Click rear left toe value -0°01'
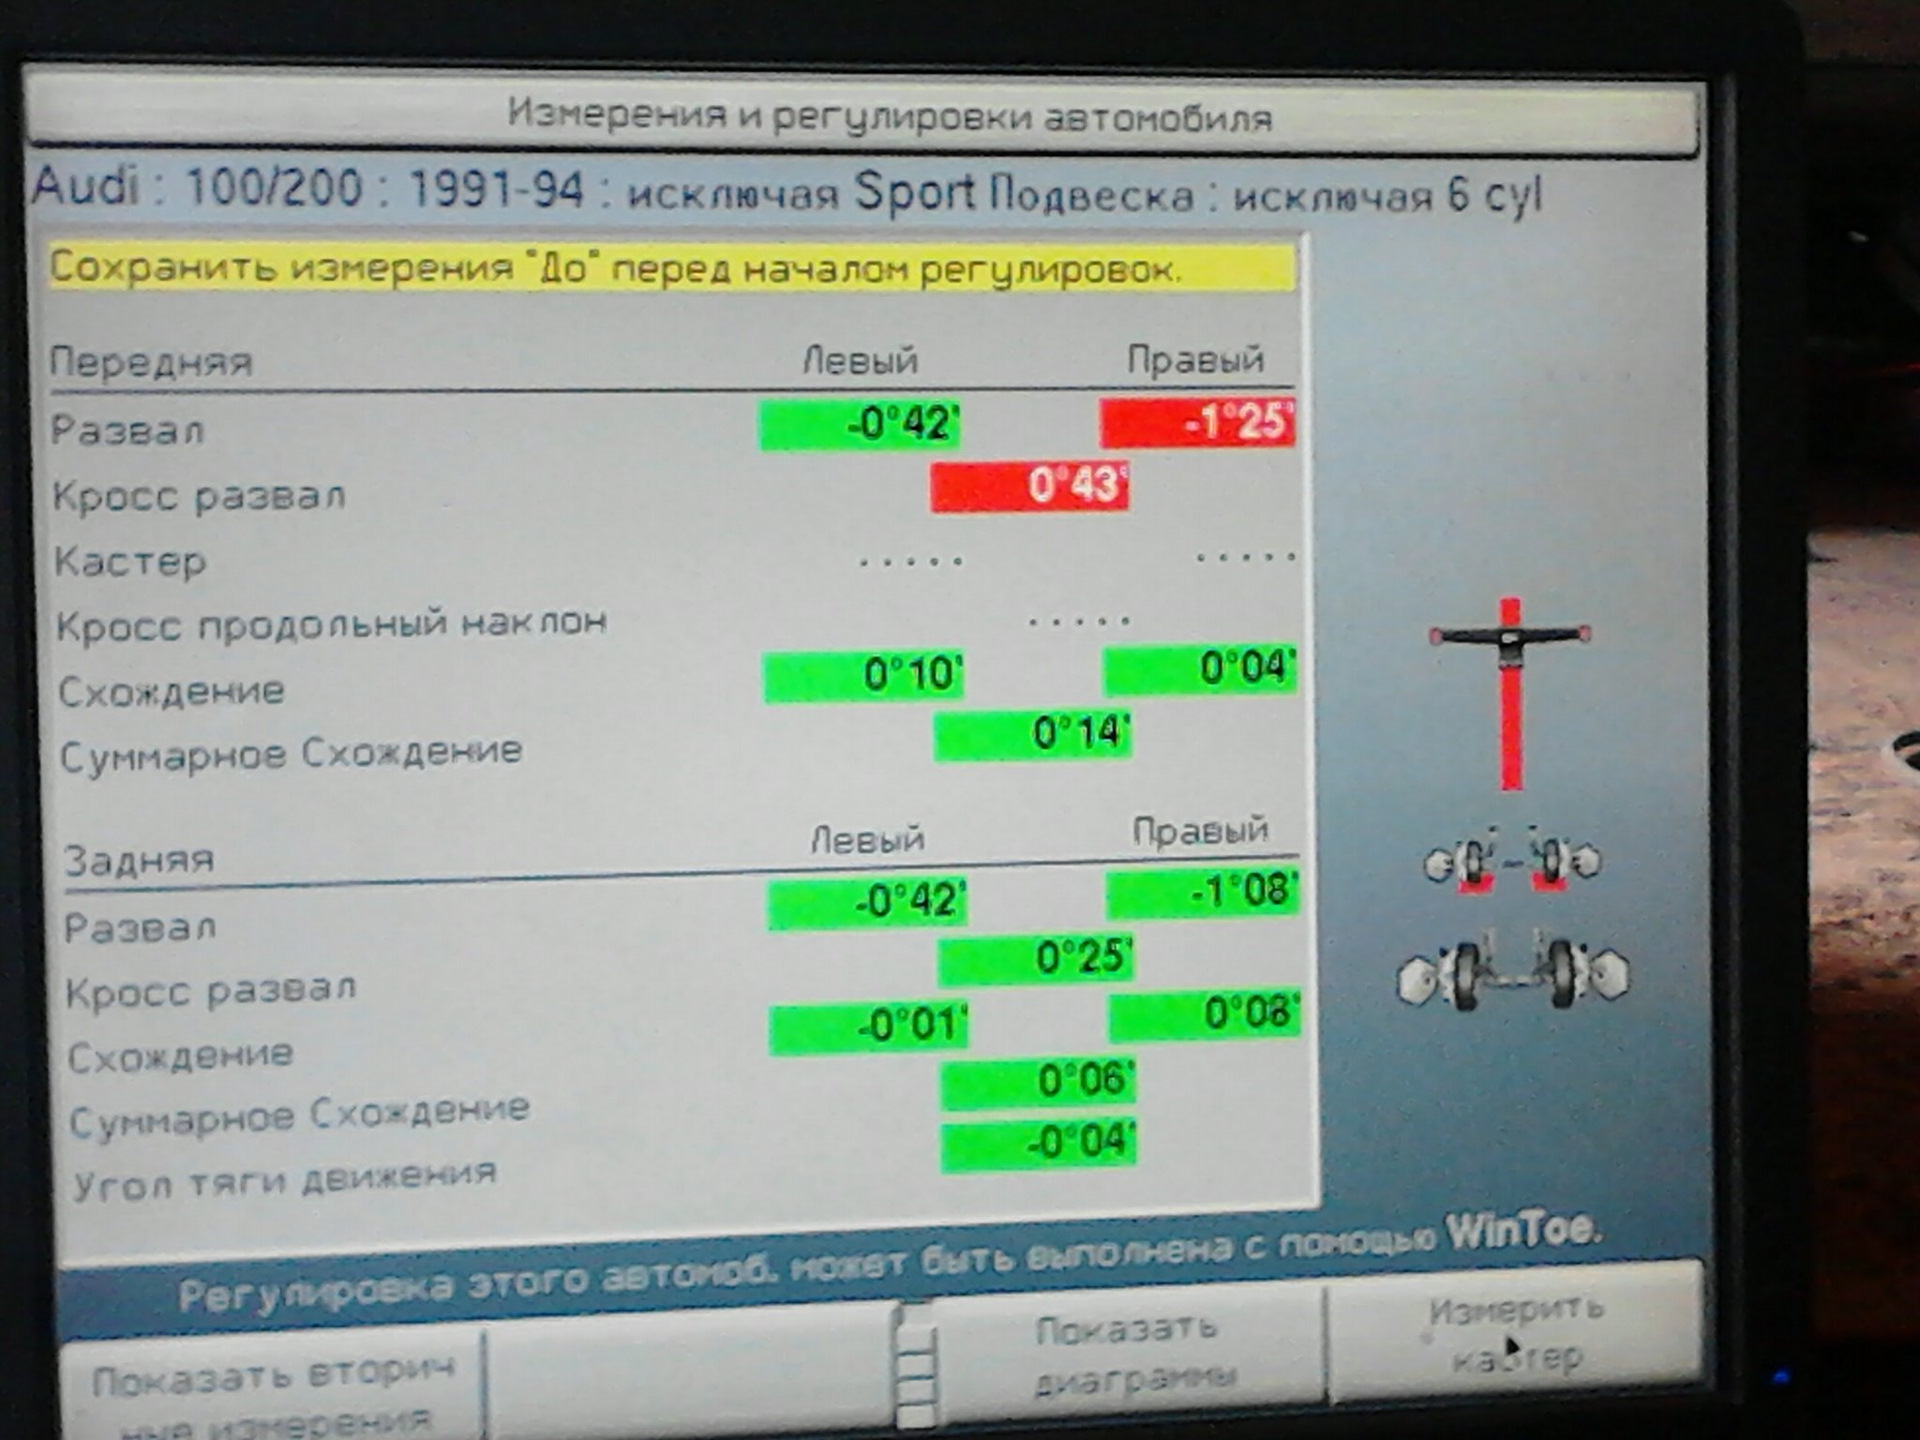This screenshot has width=1920, height=1440. [x=868, y=1028]
